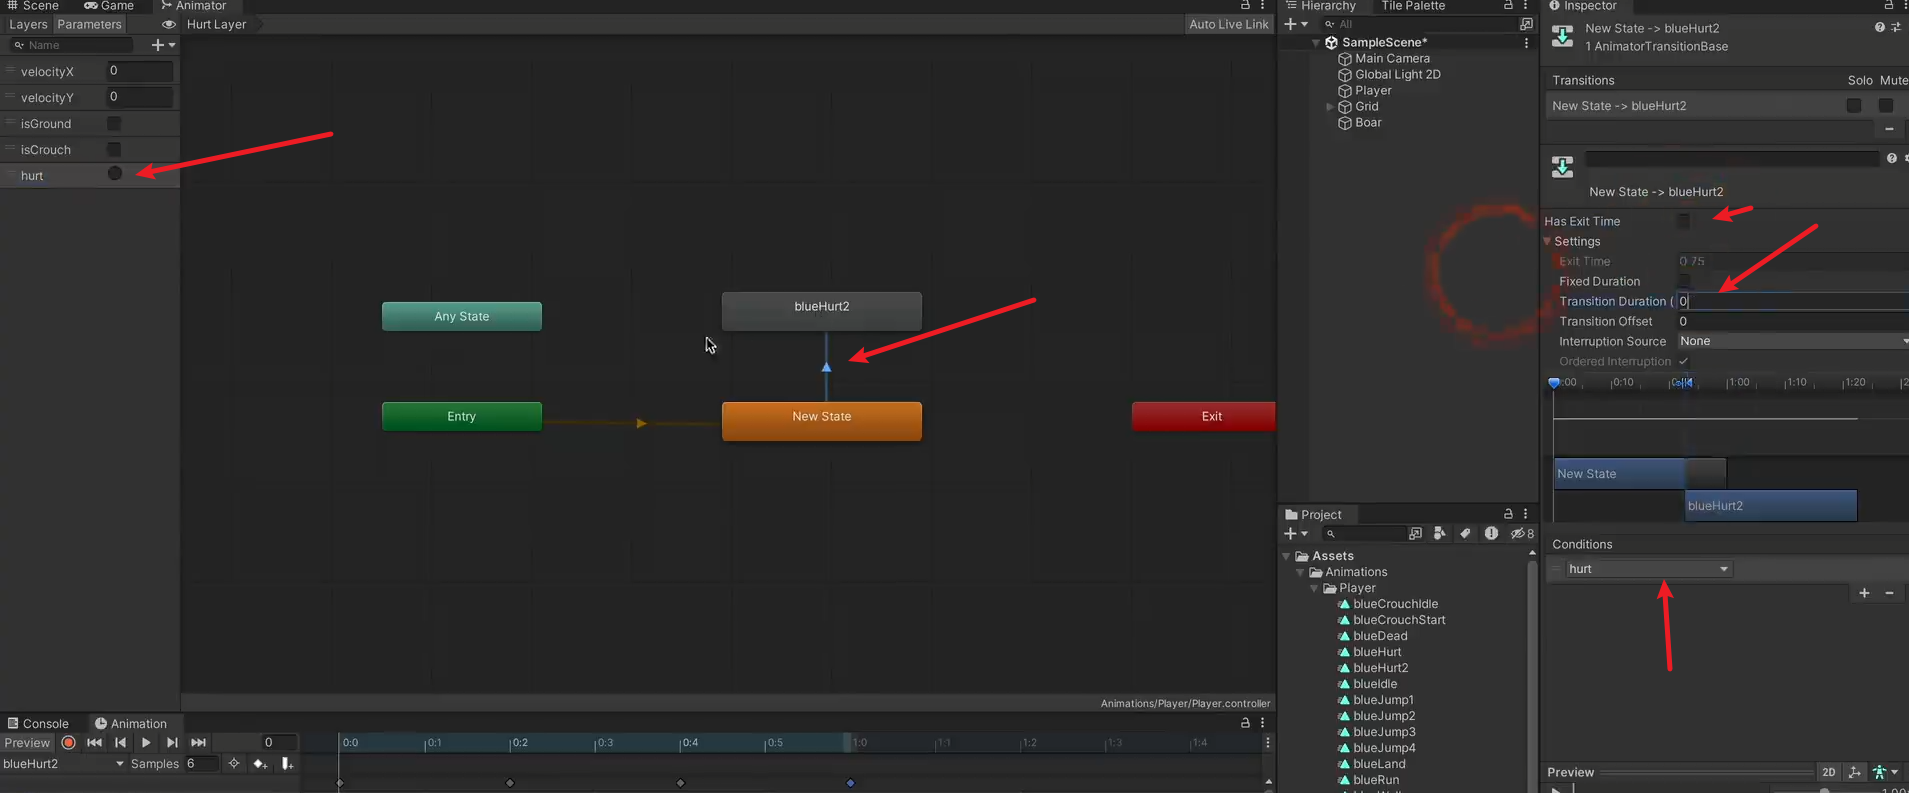Open the hurt condition dropdown
The image size is (1909, 793).
coord(1648,569)
